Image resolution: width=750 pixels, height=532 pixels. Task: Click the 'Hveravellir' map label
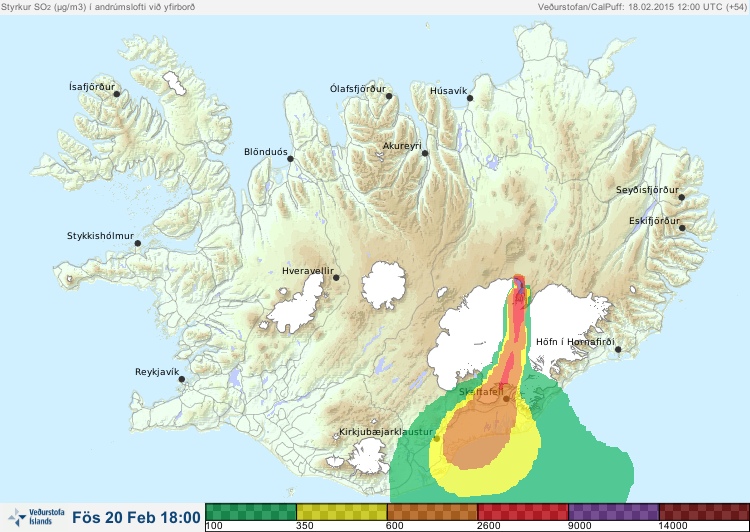[x=308, y=271]
